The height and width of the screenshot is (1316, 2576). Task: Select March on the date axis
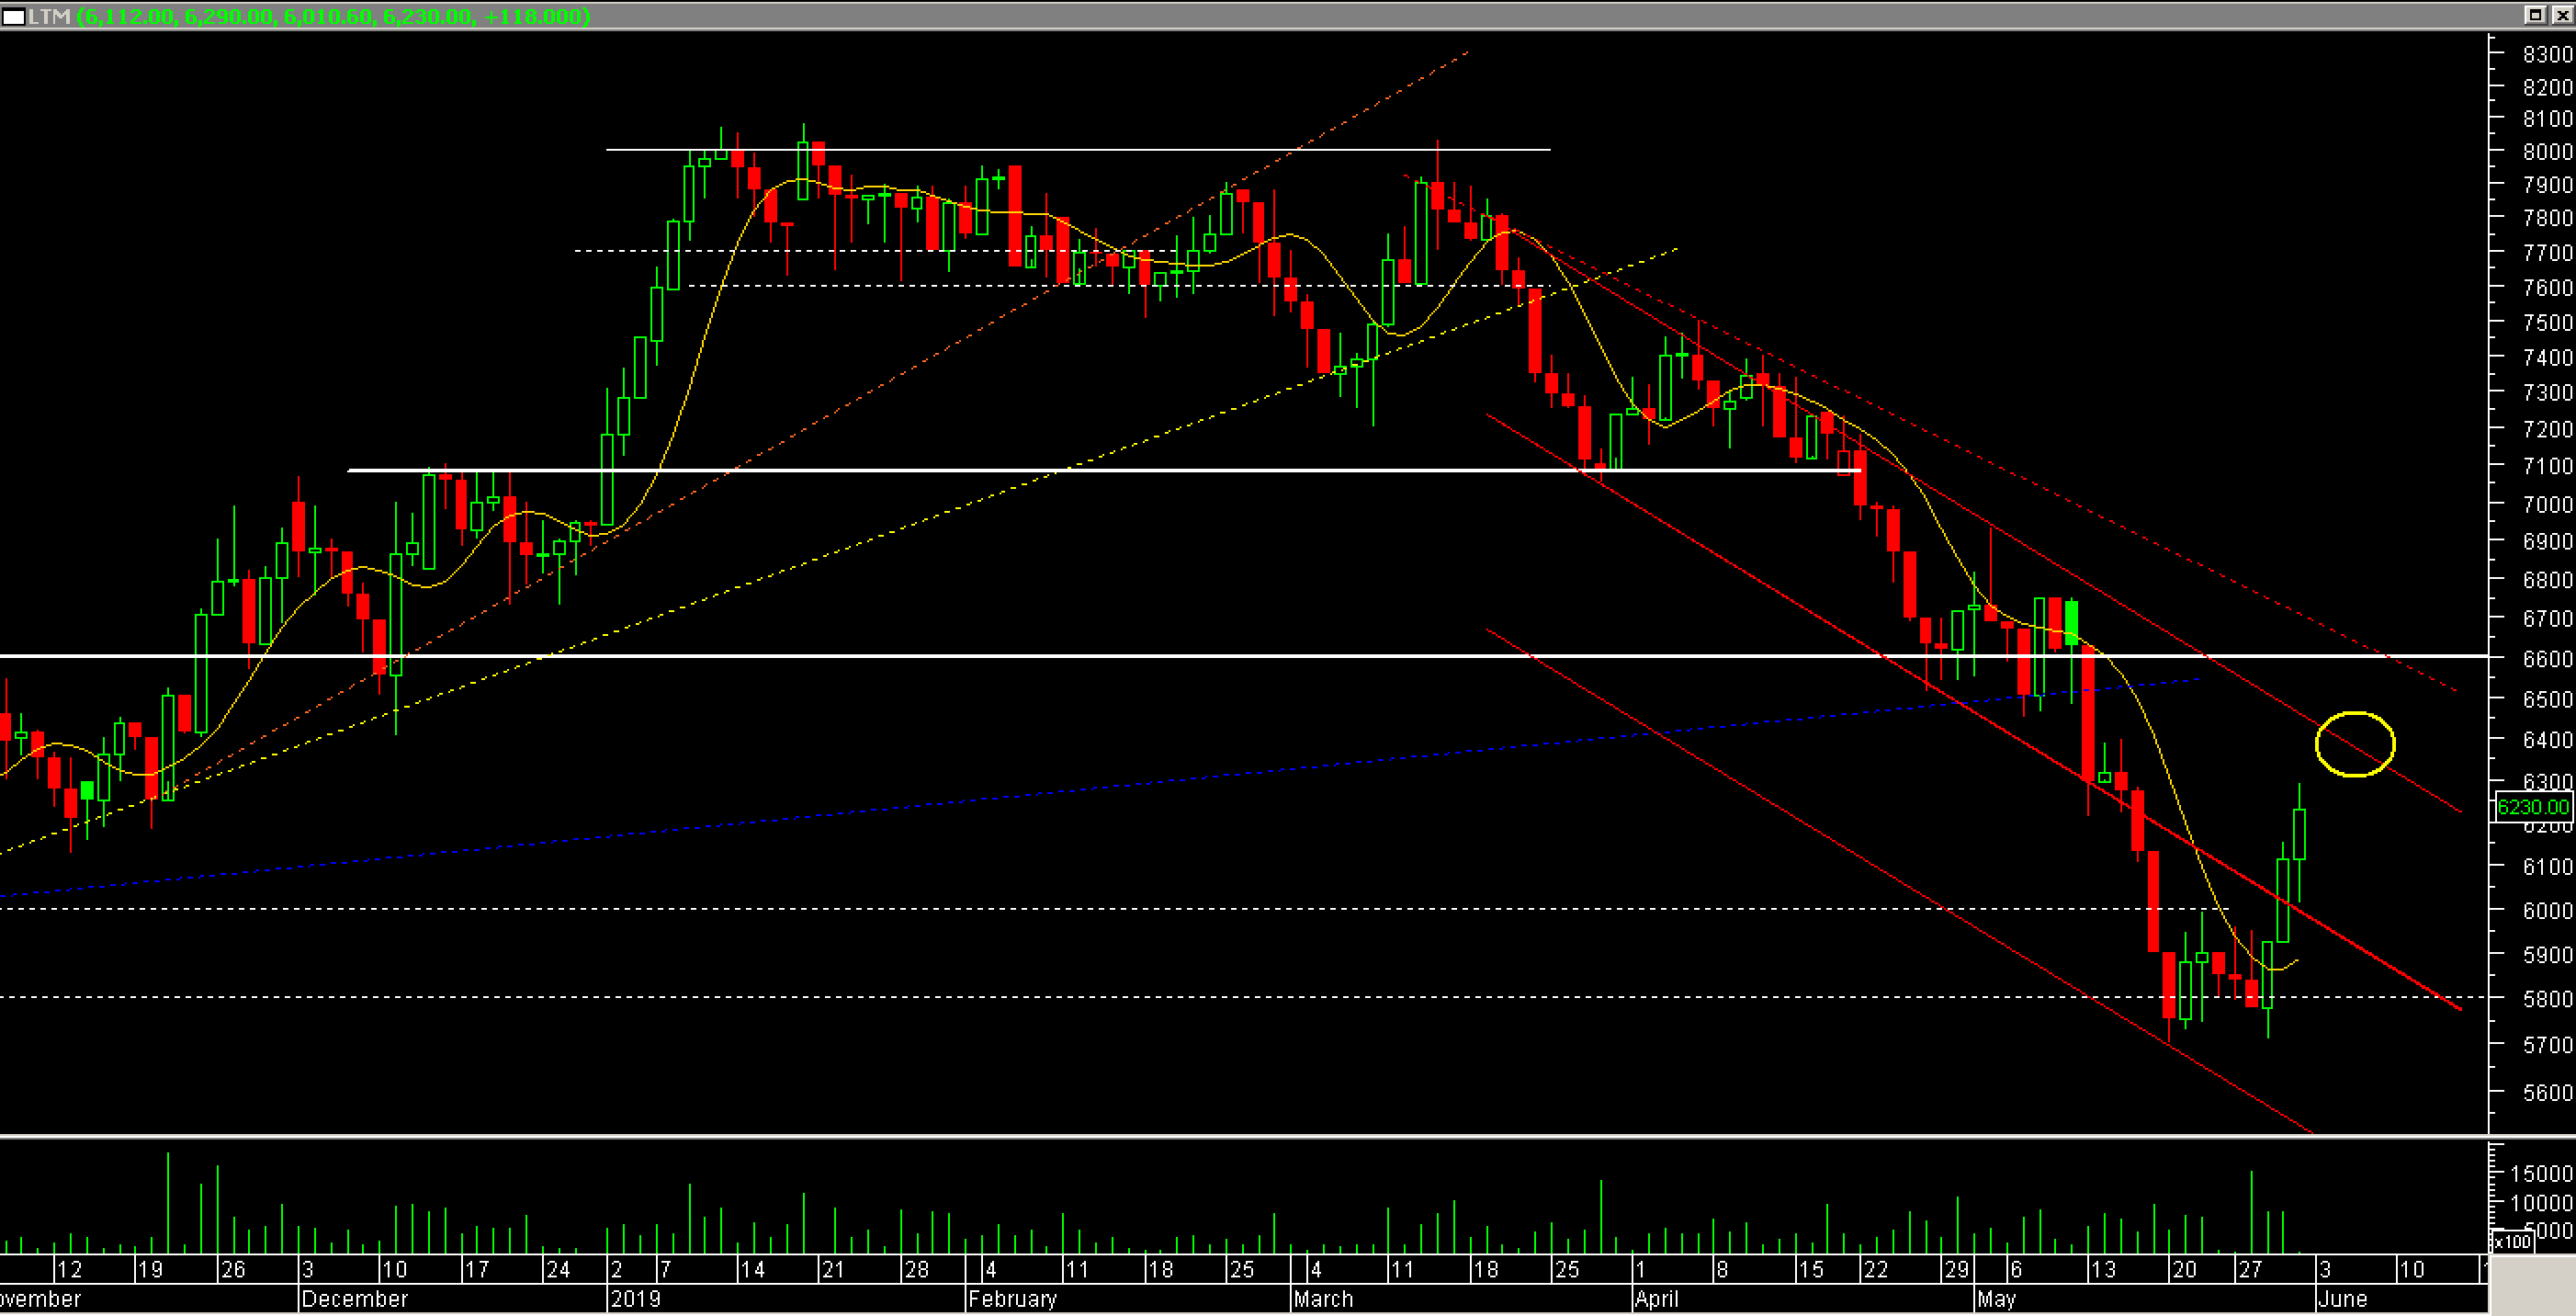click(1322, 1299)
